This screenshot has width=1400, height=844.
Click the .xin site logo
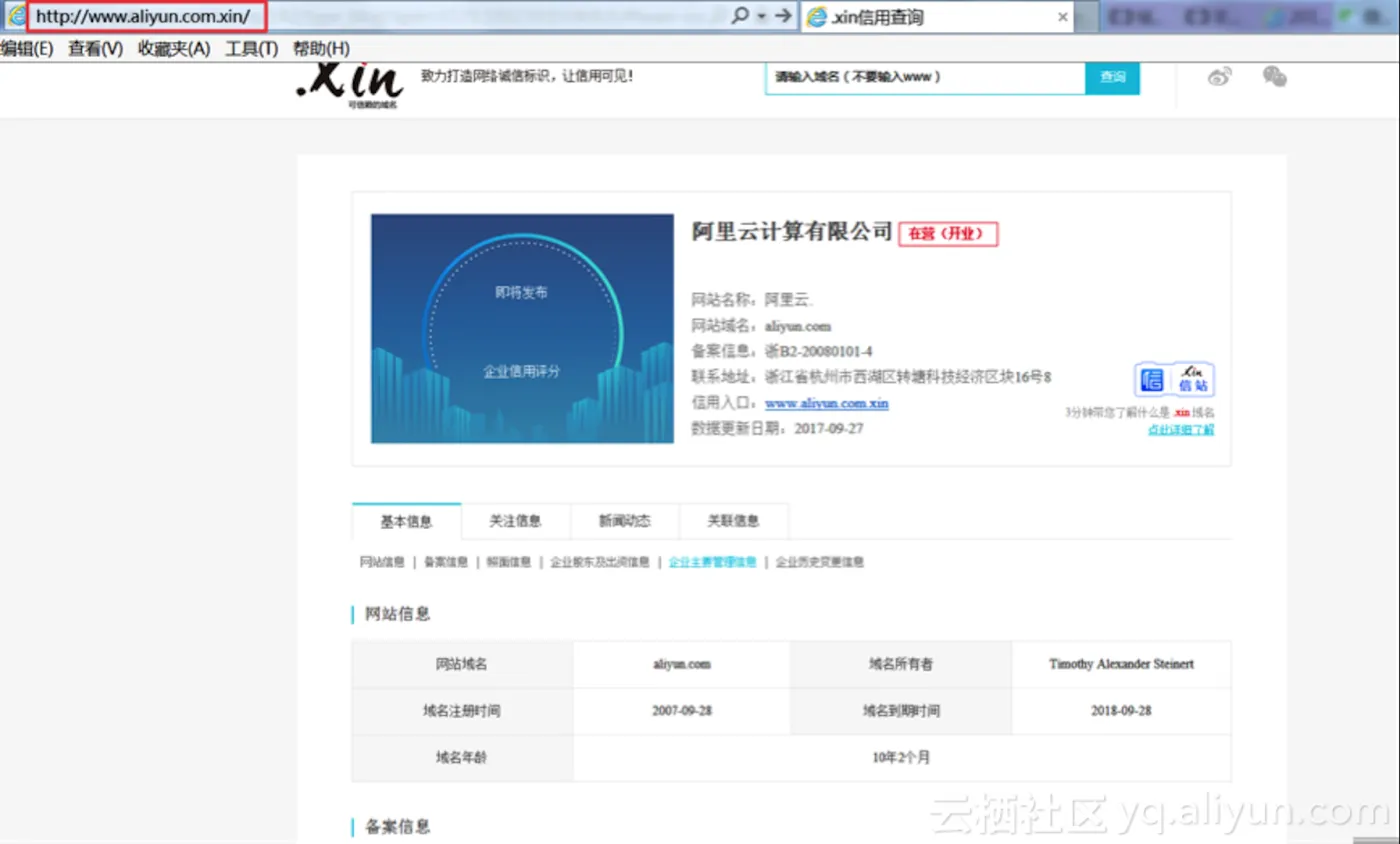[350, 86]
